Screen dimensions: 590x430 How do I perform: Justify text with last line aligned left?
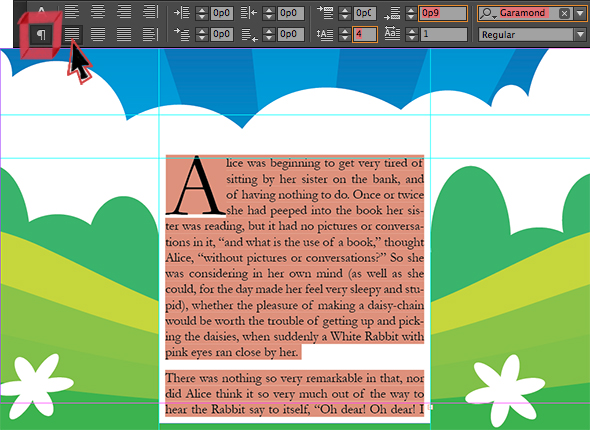coord(71,34)
